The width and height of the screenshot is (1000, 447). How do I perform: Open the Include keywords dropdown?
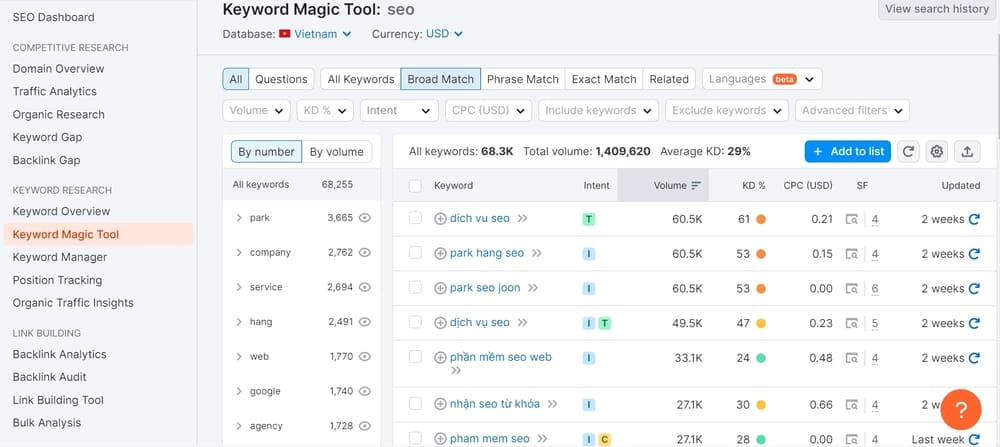coord(599,110)
